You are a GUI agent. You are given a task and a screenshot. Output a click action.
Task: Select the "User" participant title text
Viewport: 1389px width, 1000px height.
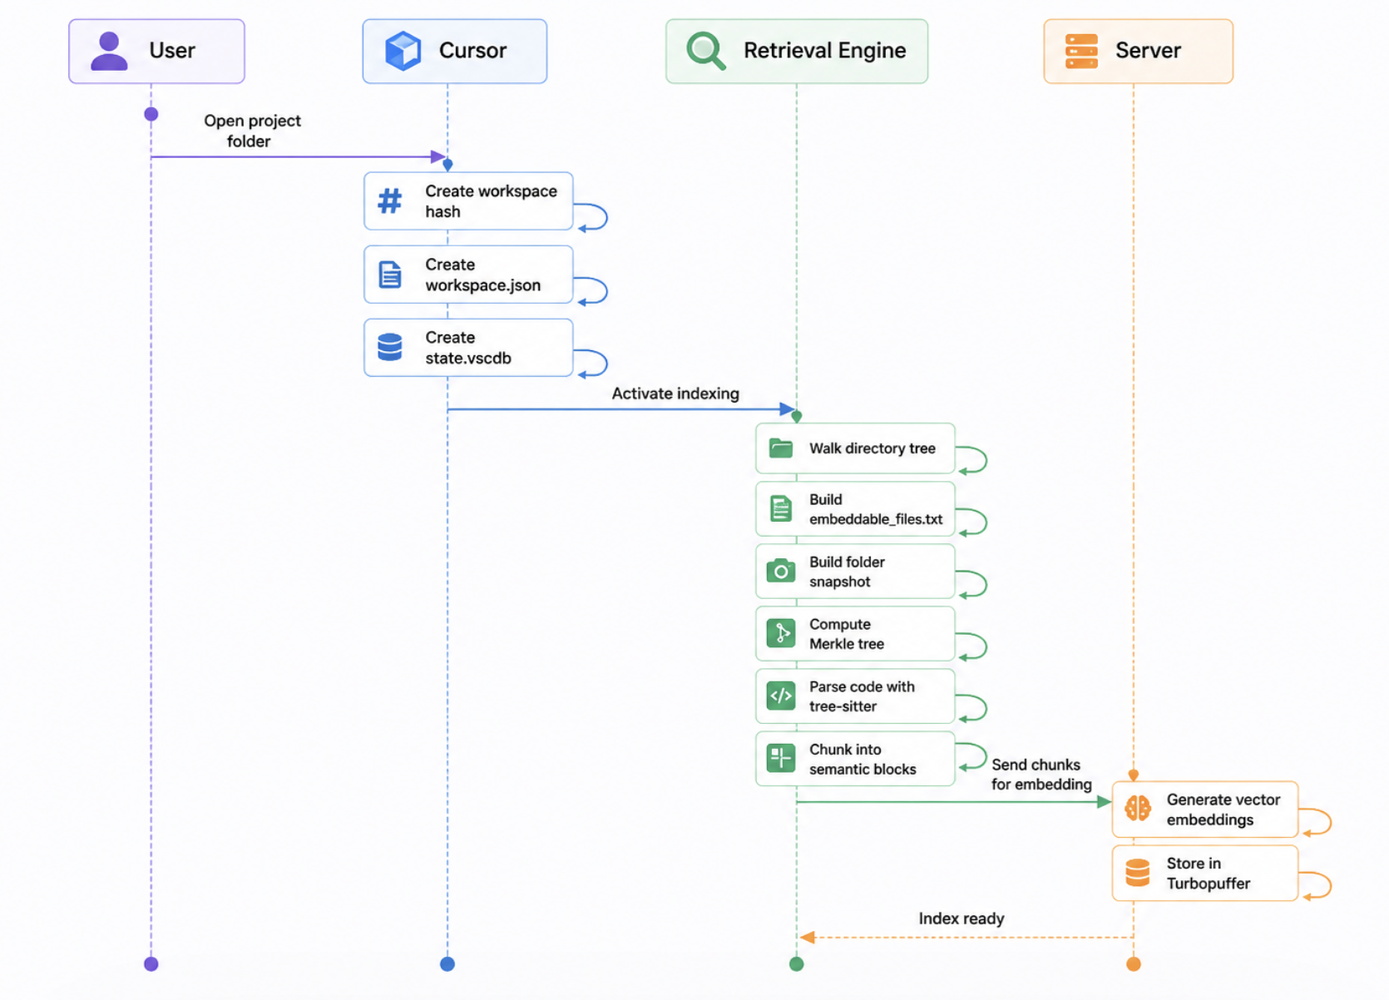tap(172, 51)
